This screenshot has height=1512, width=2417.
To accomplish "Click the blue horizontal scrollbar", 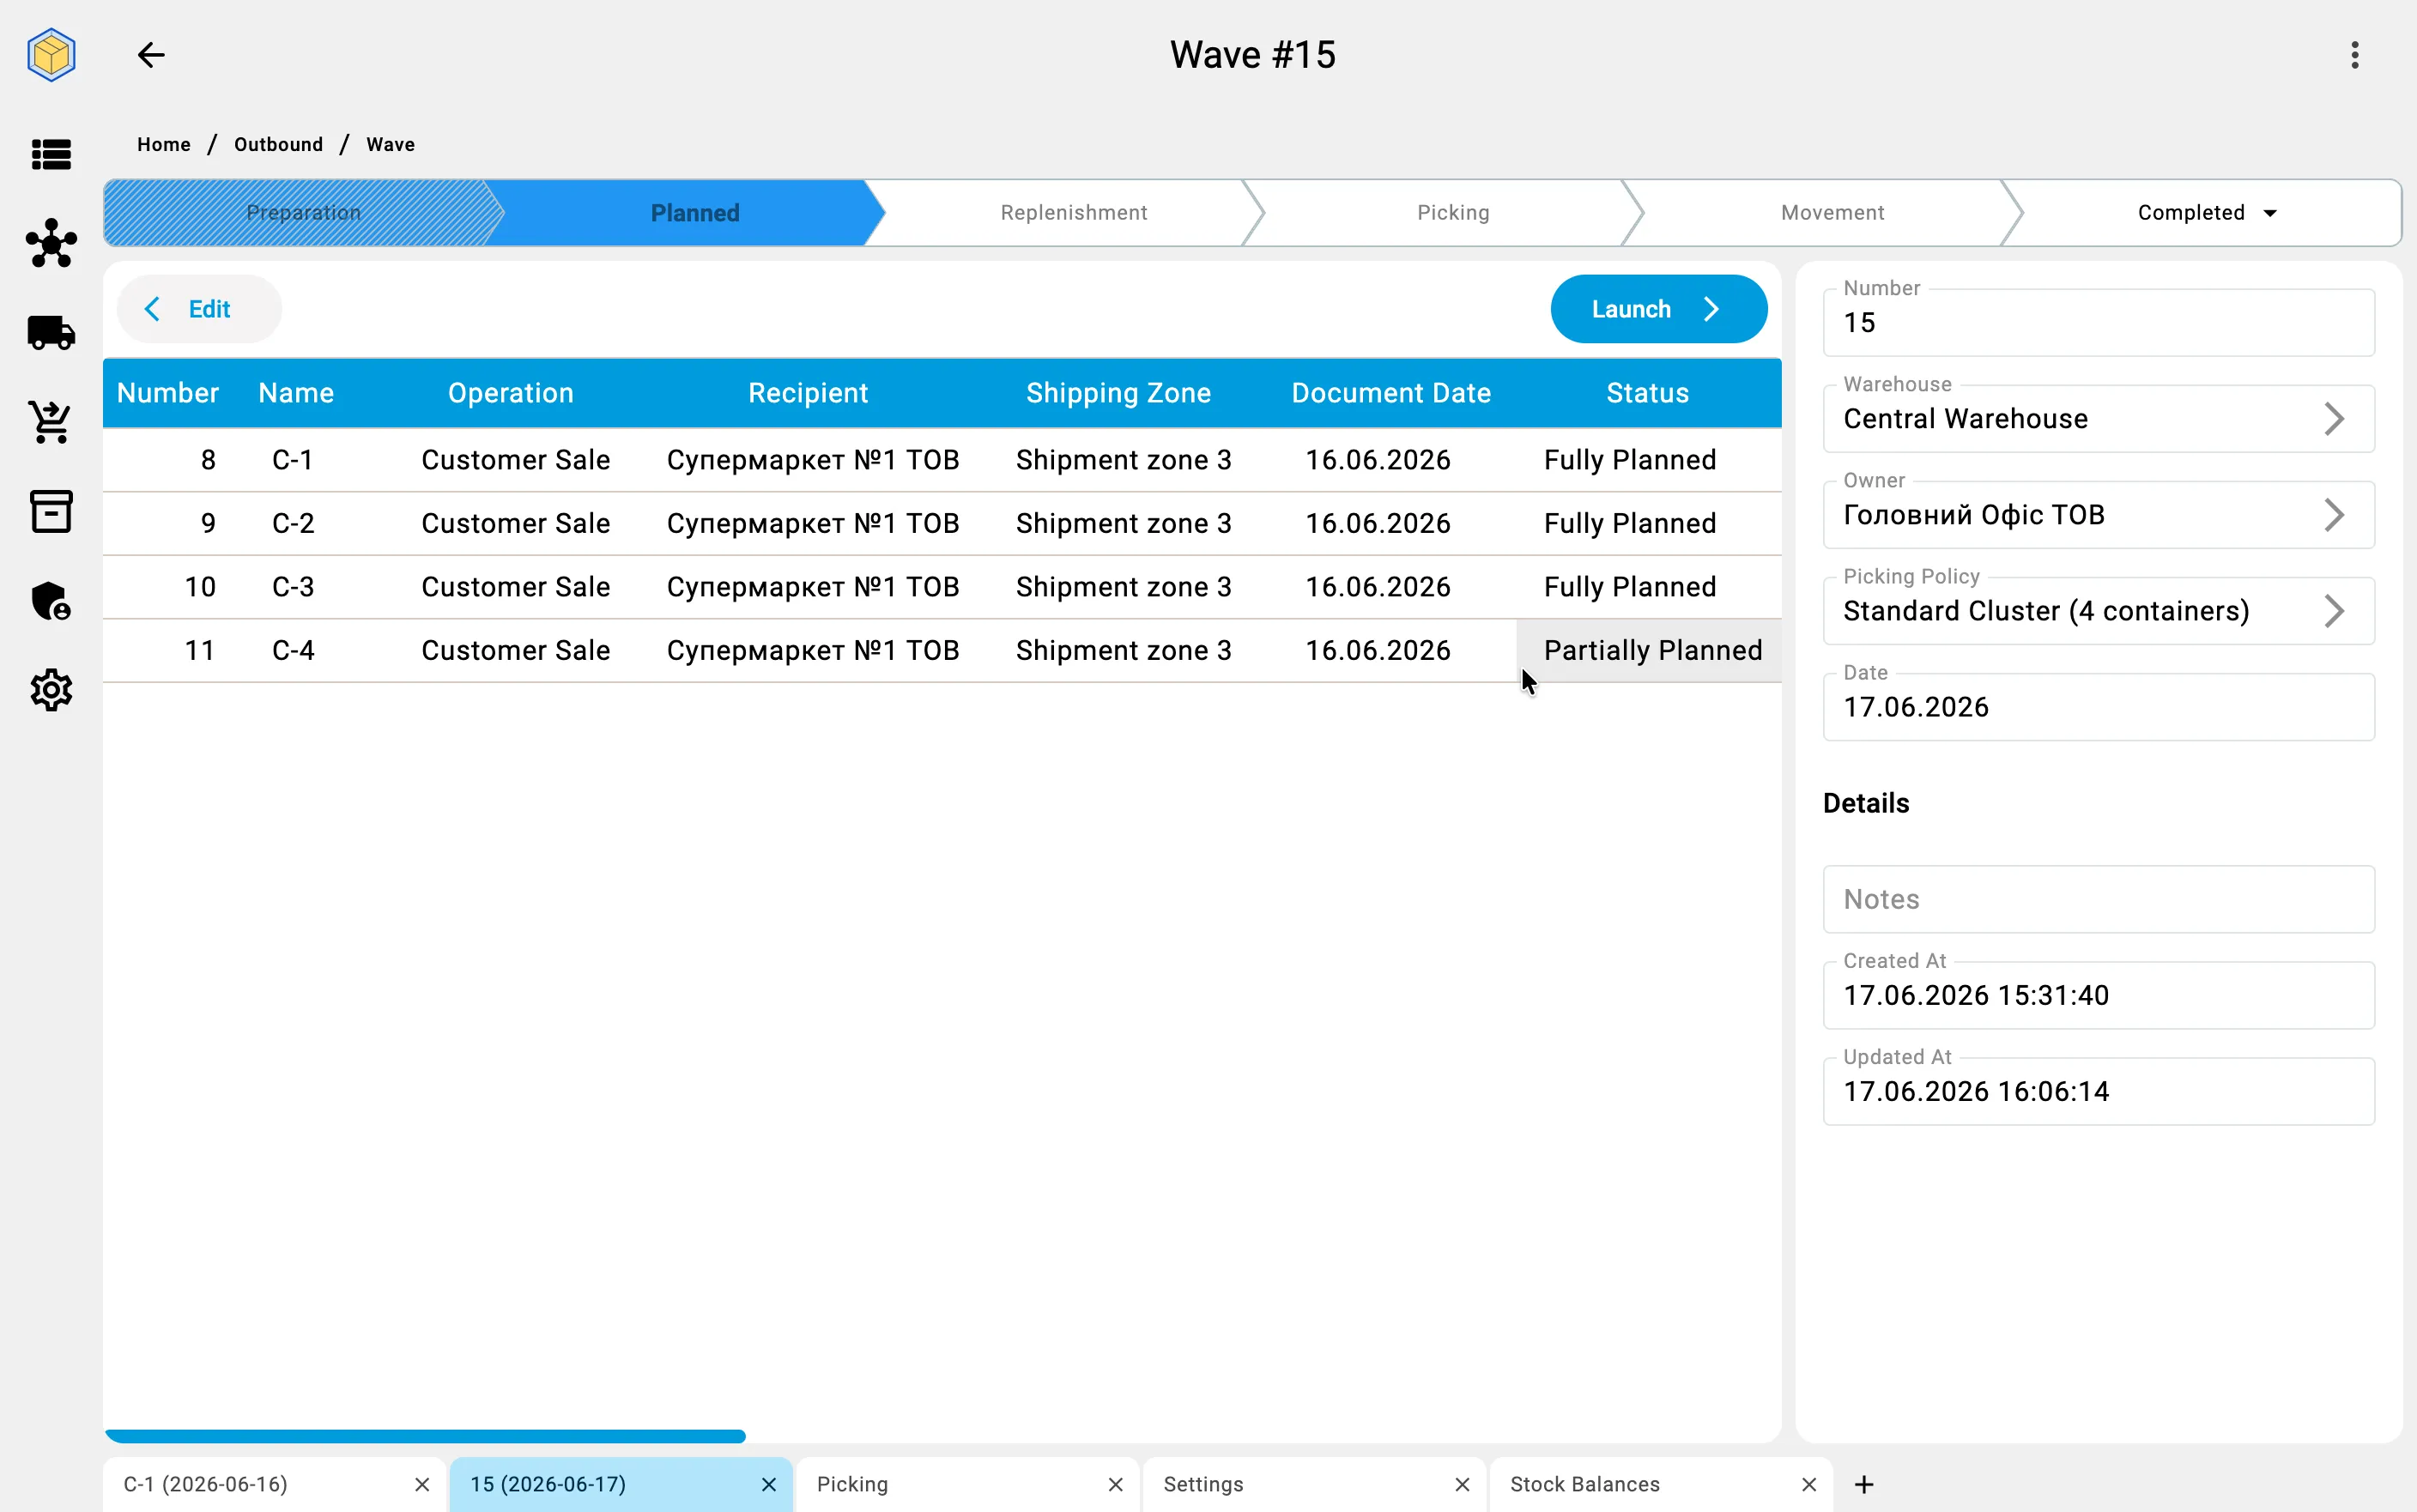I will coord(425,1436).
